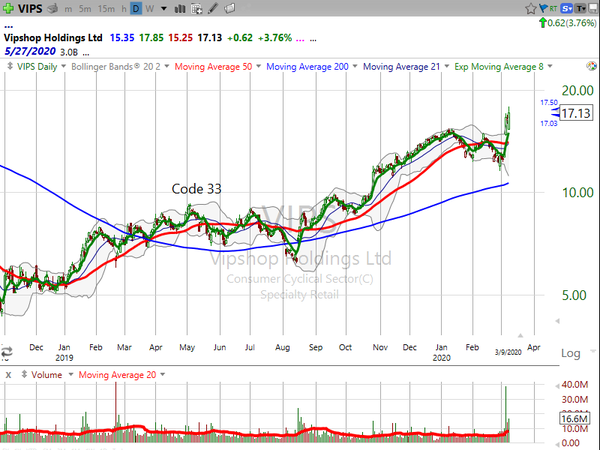600x450 pixels.
Task: Expand the VIPS Daily dropdown arrow
Action: tap(63, 66)
